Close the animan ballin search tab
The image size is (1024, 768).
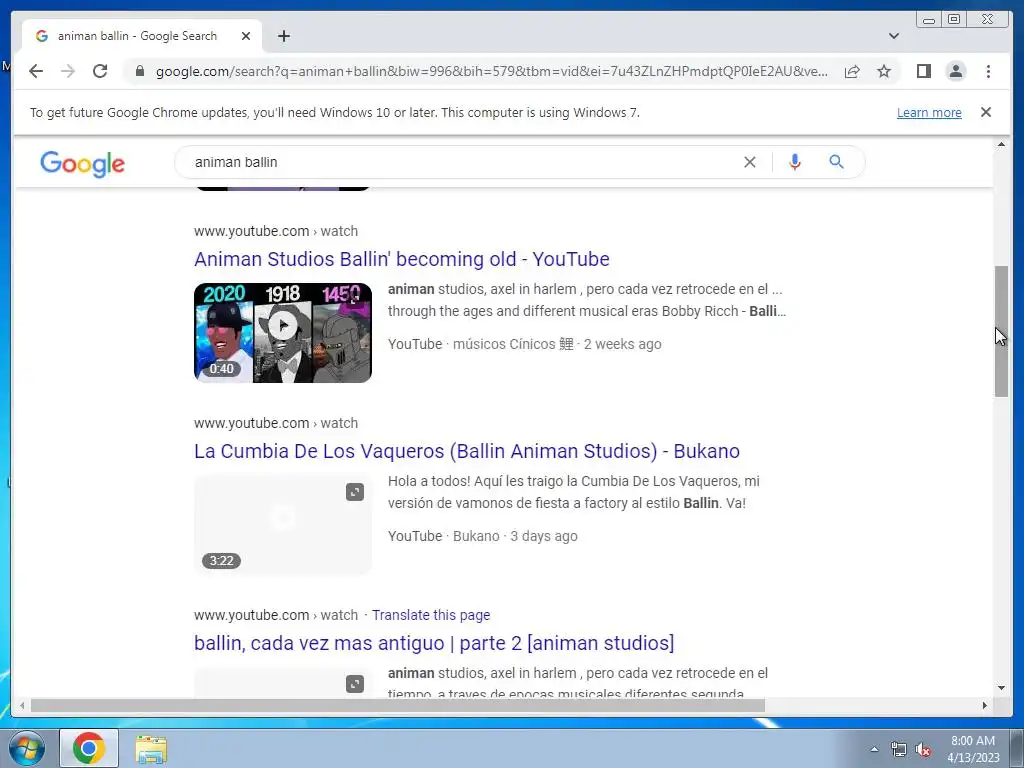[x=246, y=36]
